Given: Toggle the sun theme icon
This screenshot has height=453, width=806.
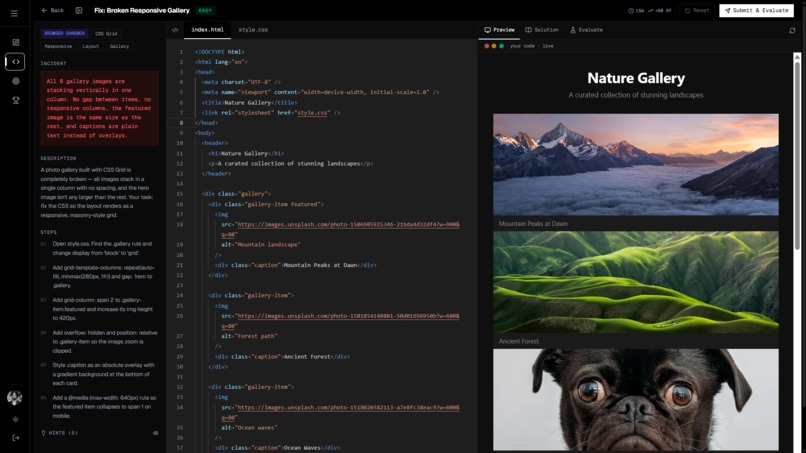Looking at the screenshot, I should click(x=15, y=420).
